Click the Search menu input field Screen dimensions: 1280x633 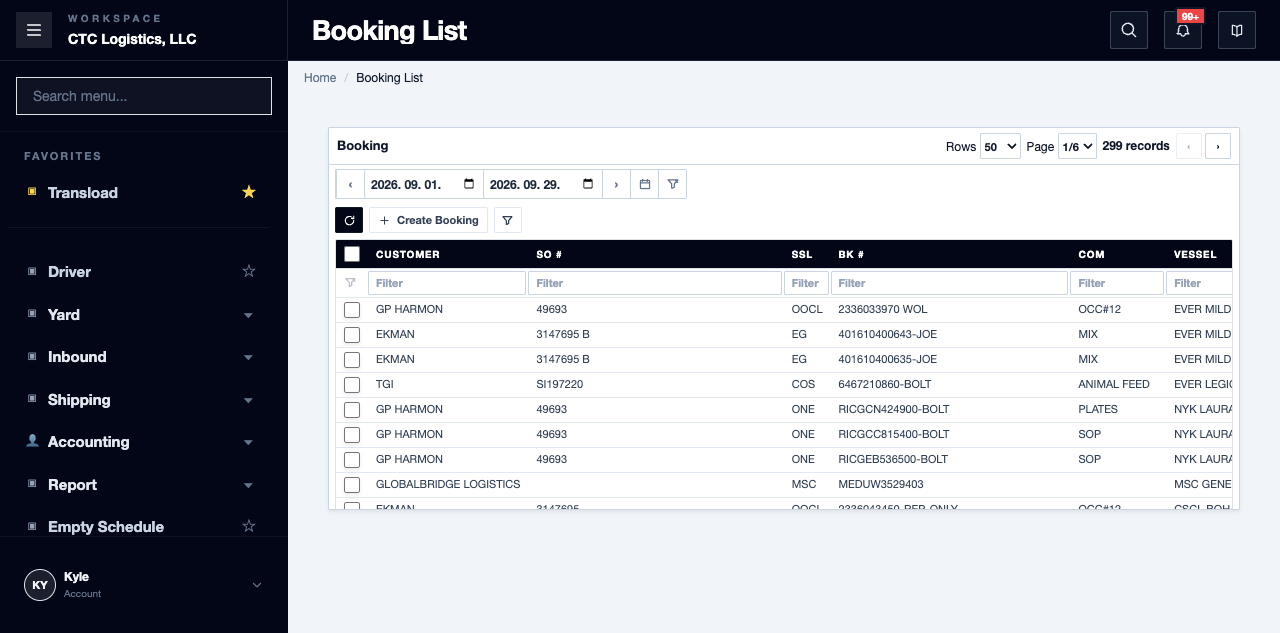point(144,96)
